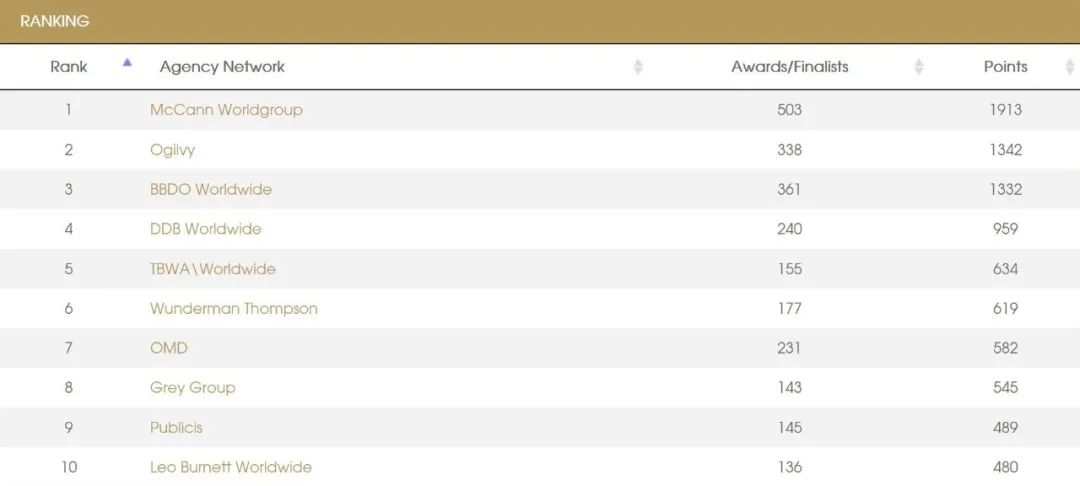Click rank number 5 cell
The height and width of the screenshot is (486, 1080).
coord(69,268)
